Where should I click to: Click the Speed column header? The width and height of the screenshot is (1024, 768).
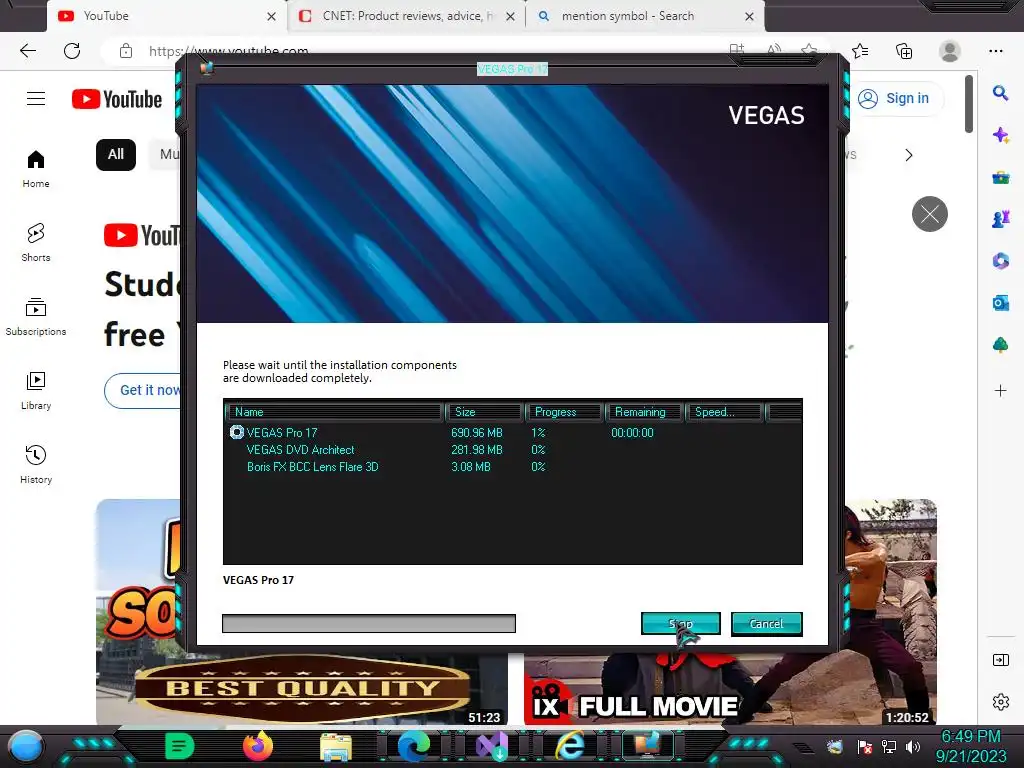[x=724, y=412]
